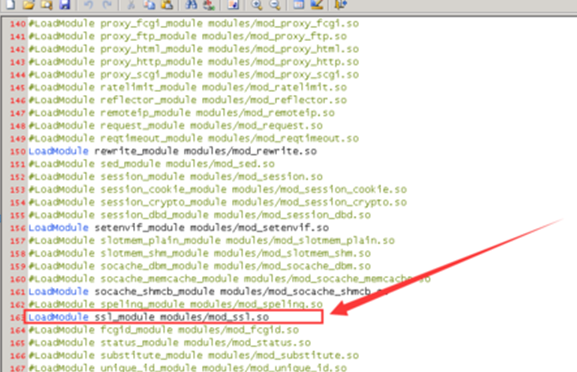The image size is (577, 372).
Task: Click the setenvif_module LoadModule line
Action: point(178,228)
